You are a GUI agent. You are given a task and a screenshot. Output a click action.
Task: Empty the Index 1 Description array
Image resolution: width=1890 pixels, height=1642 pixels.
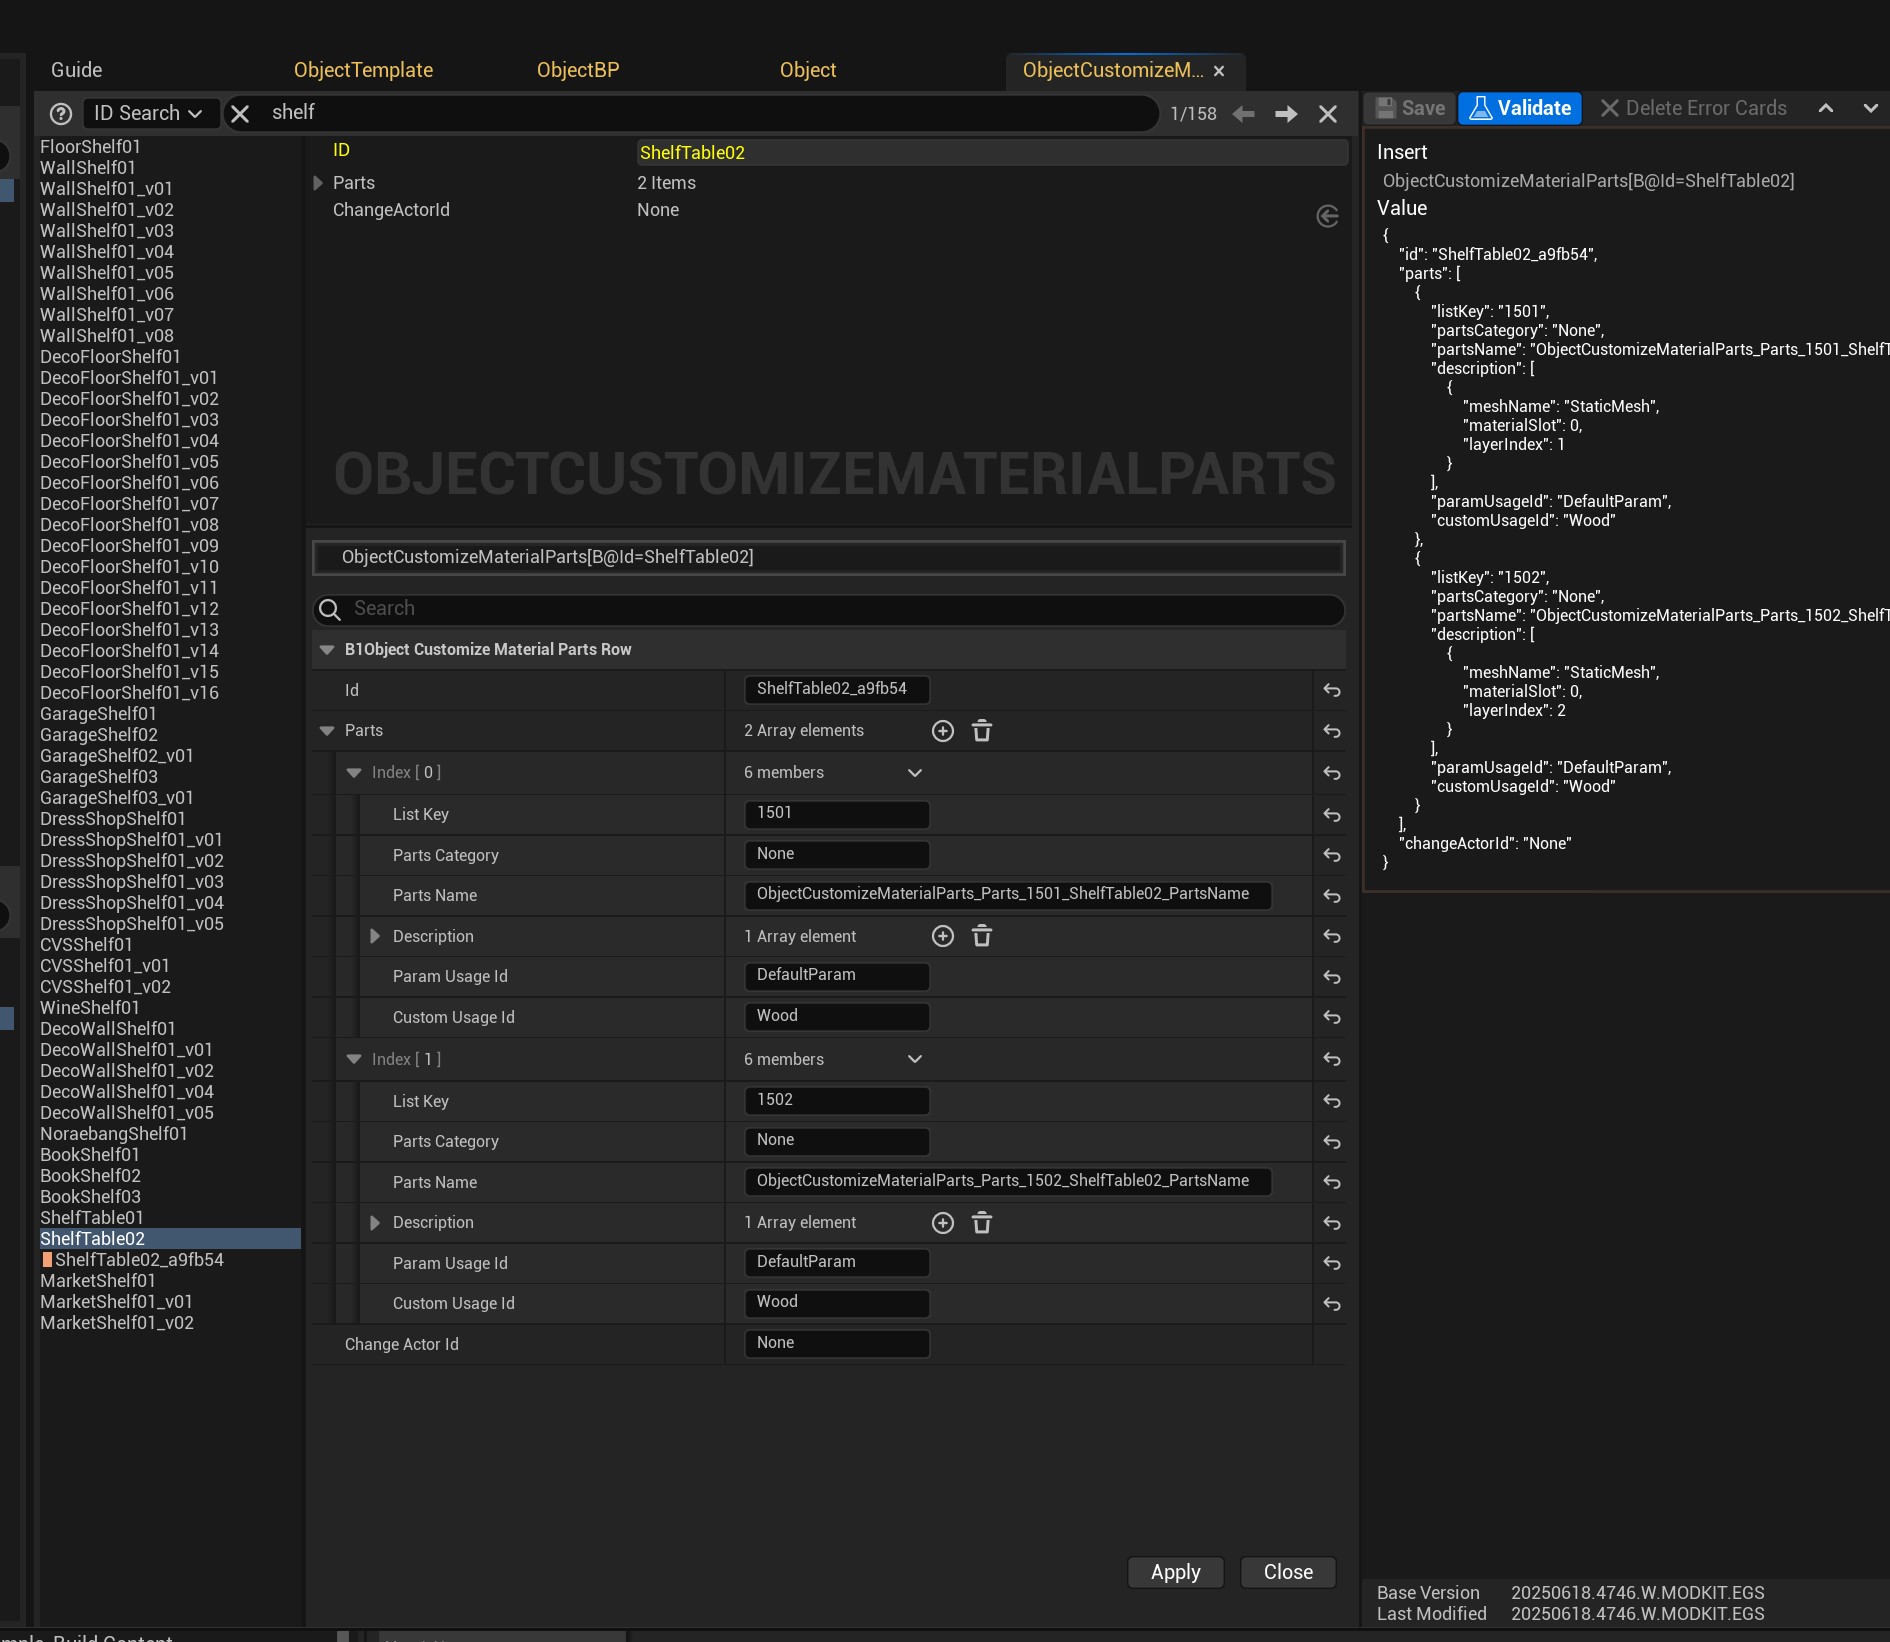[x=982, y=1223]
